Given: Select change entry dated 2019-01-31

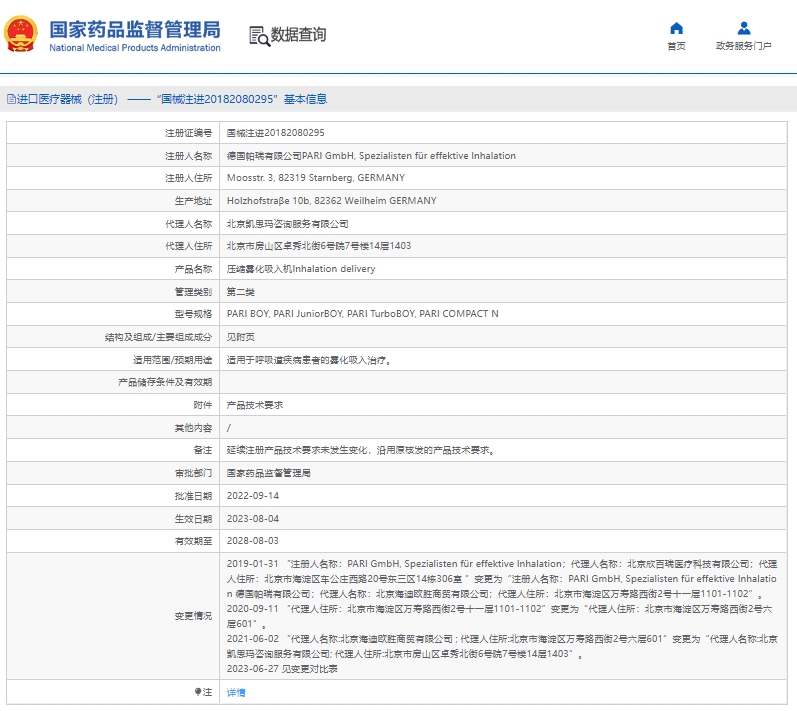Looking at the screenshot, I should pos(502,579).
